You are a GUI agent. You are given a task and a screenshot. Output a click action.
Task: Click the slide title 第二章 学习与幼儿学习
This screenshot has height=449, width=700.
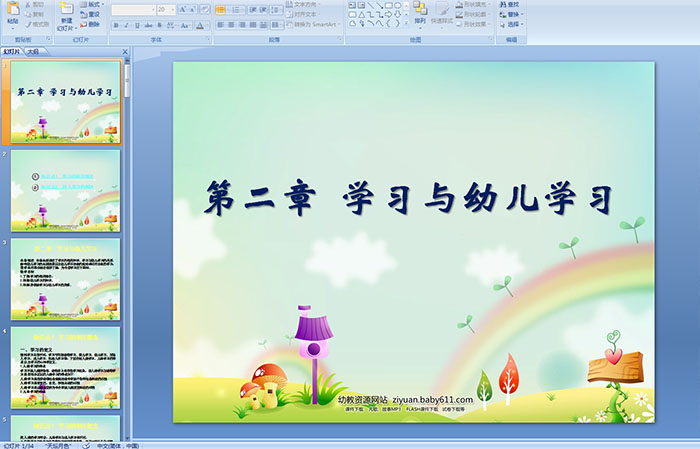[x=408, y=198]
